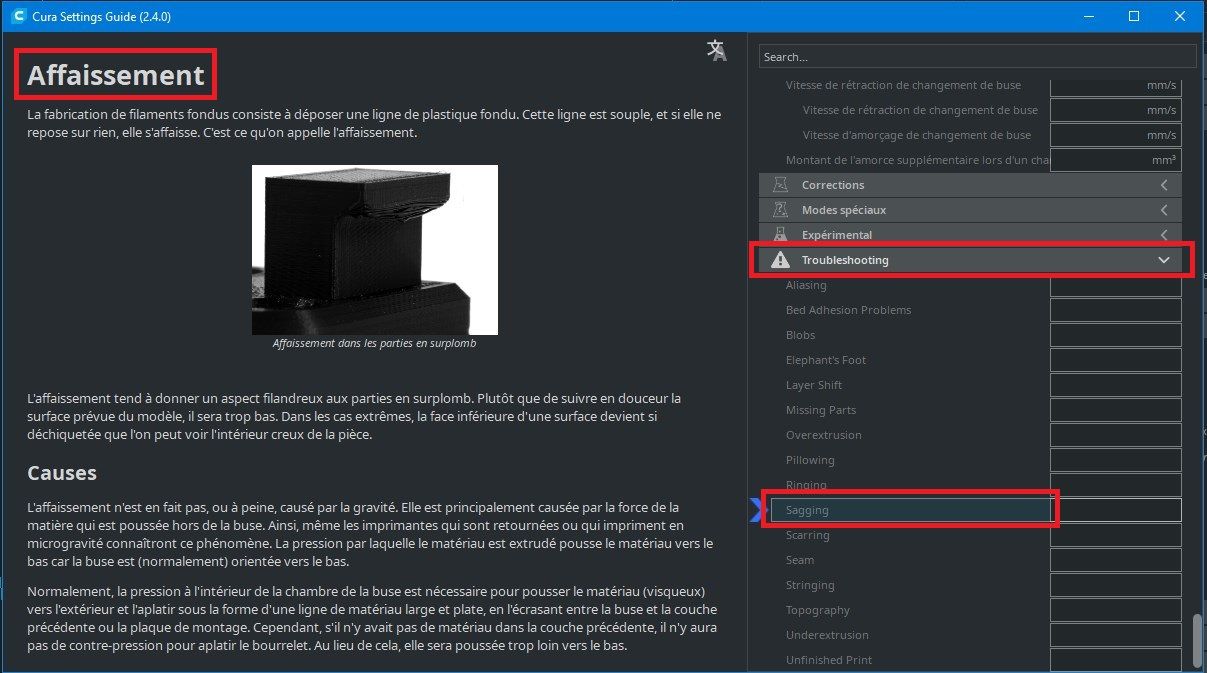Image resolution: width=1207 pixels, height=673 pixels.
Task: Open the Scarring article
Action: (x=807, y=535)
